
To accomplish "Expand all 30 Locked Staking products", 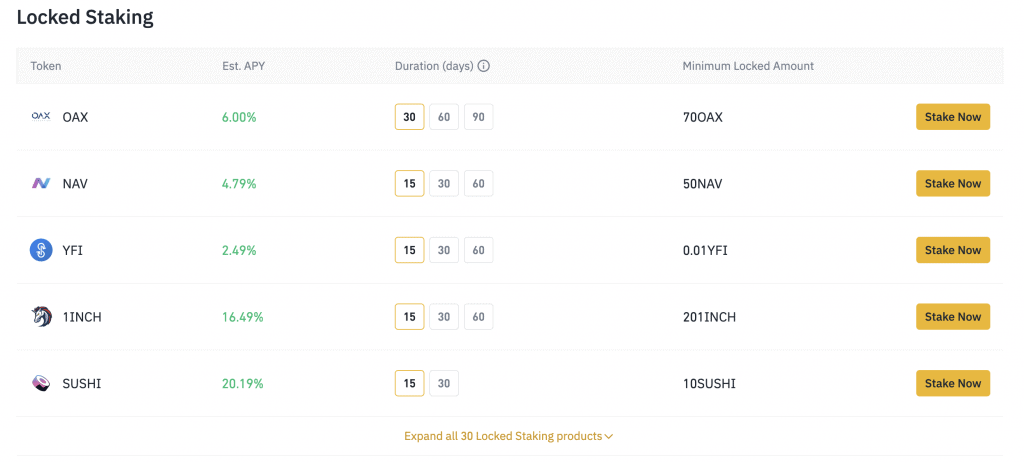I will click(x=509, y=436).
